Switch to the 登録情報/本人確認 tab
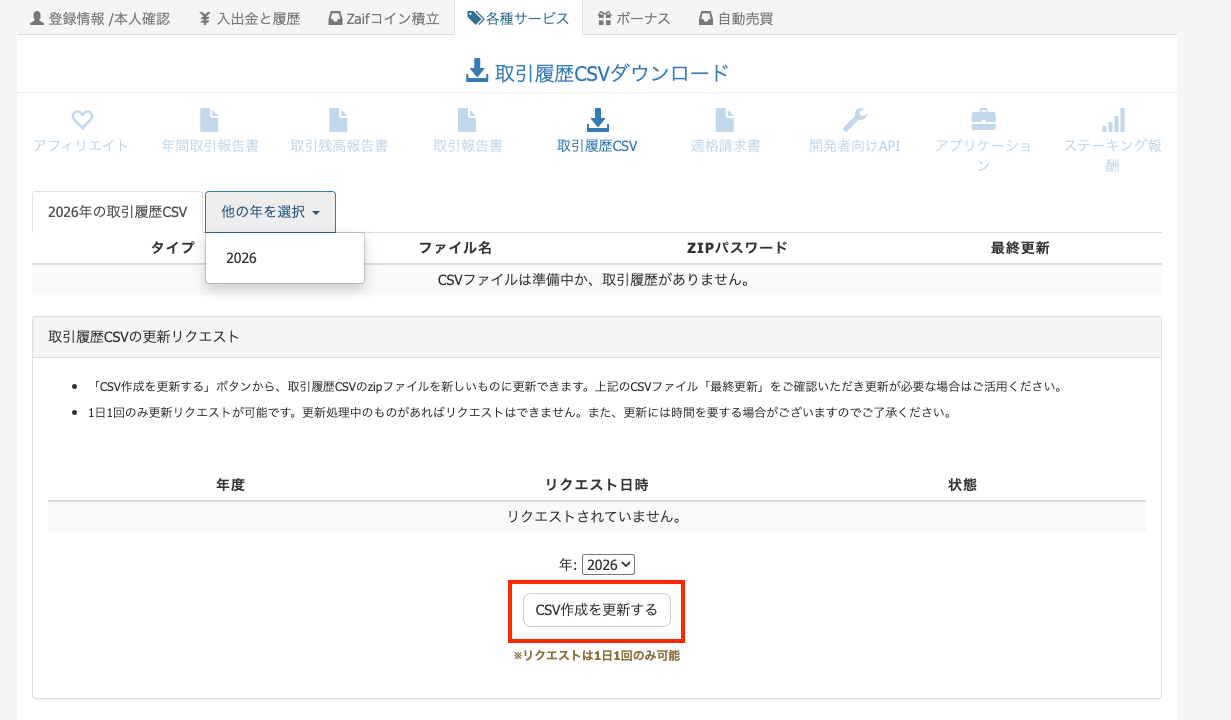 click(100, 18)
